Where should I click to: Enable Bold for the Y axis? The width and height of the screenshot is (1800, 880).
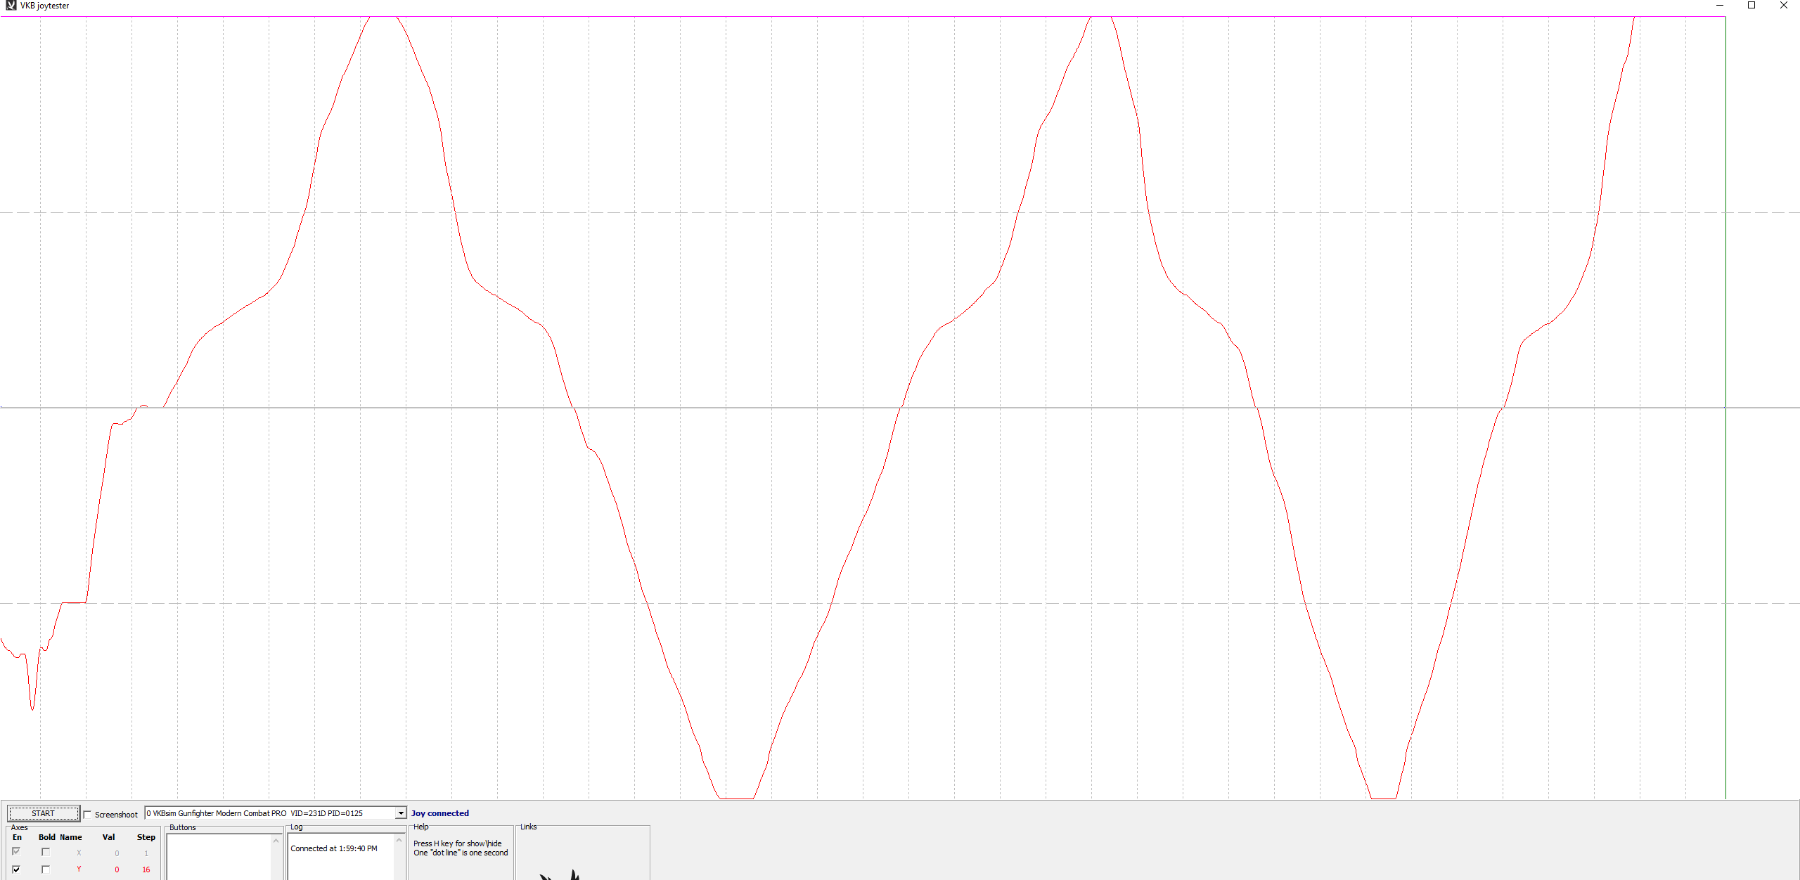[x=45, y=869]
